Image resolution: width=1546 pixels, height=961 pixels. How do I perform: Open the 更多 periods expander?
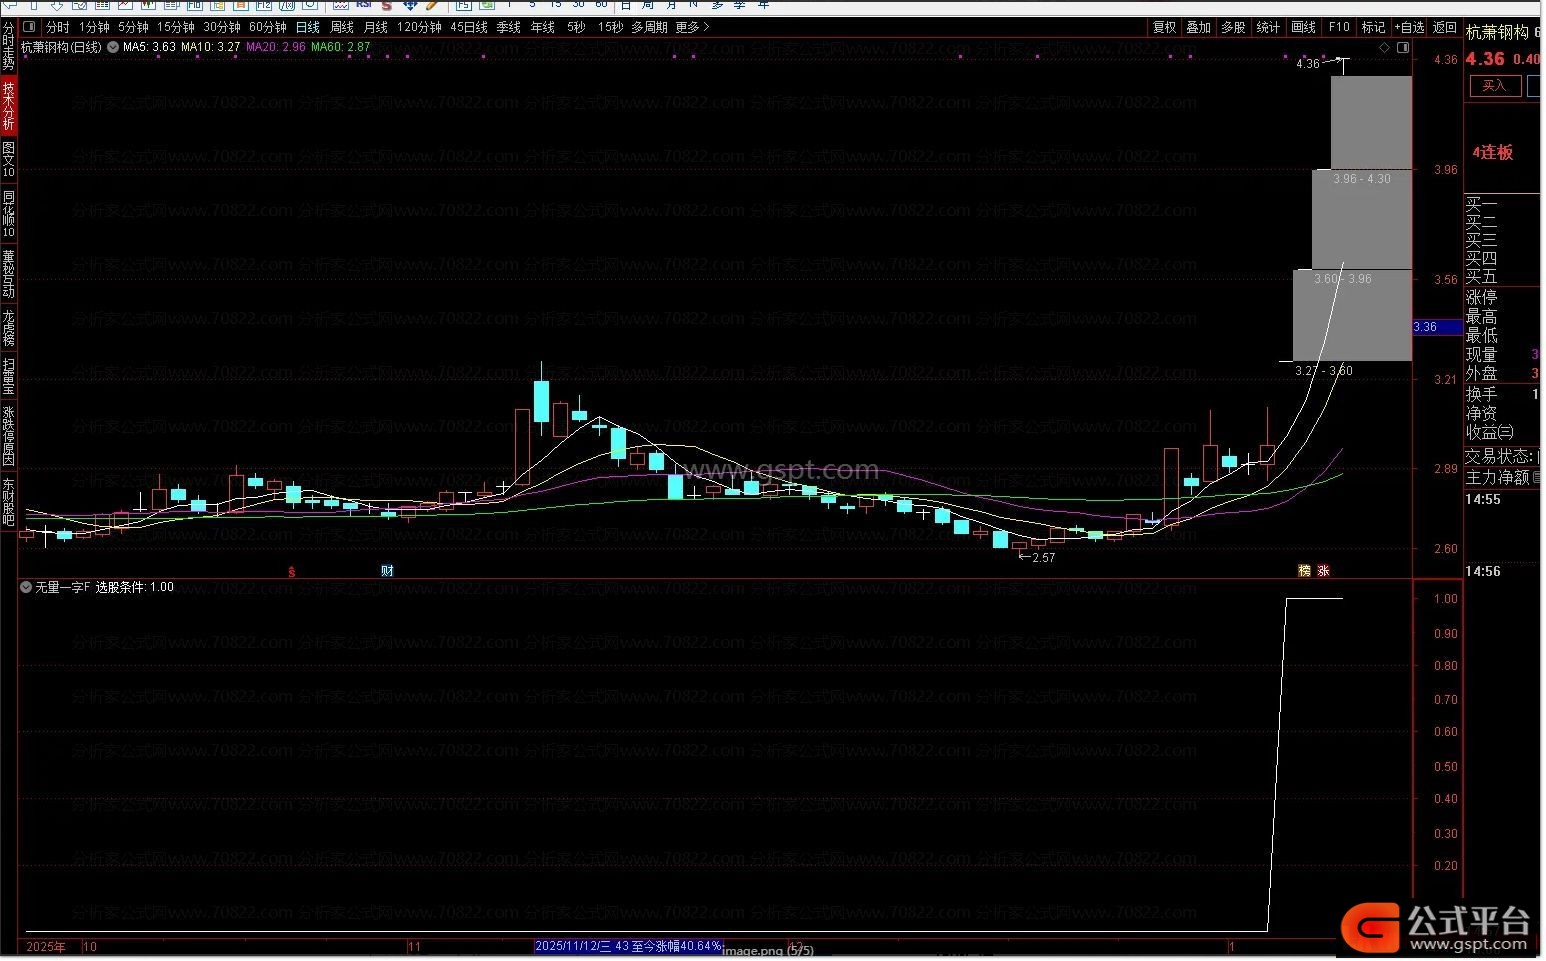pos(692,27)
